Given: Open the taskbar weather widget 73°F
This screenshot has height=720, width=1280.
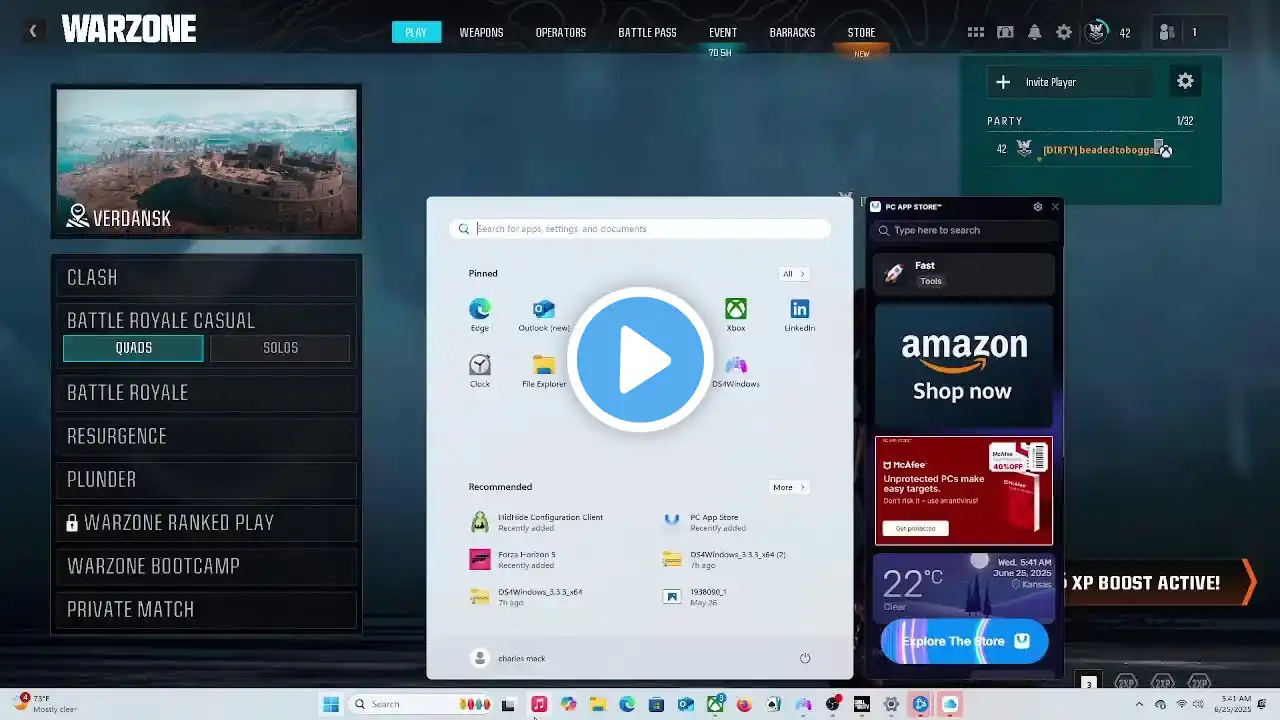Looking at the screenshot, I should pos(47,704).
